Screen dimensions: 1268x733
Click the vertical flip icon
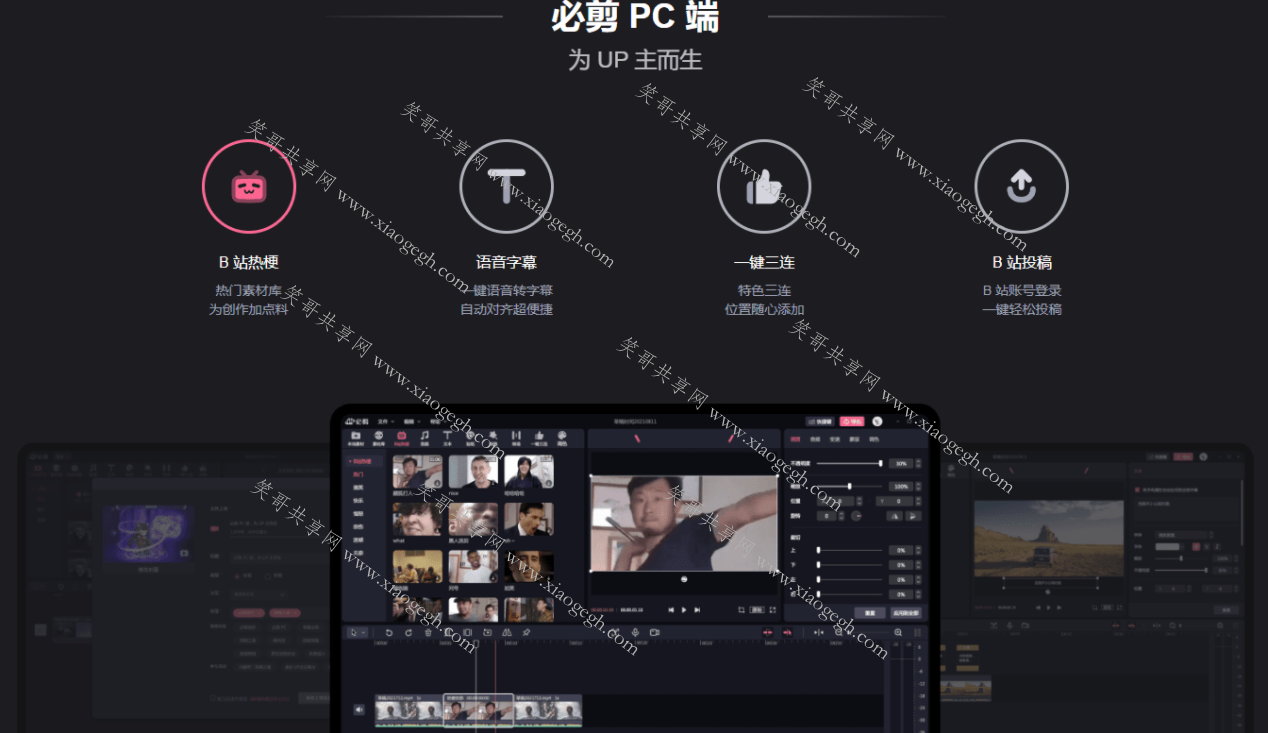coord(913,516)
